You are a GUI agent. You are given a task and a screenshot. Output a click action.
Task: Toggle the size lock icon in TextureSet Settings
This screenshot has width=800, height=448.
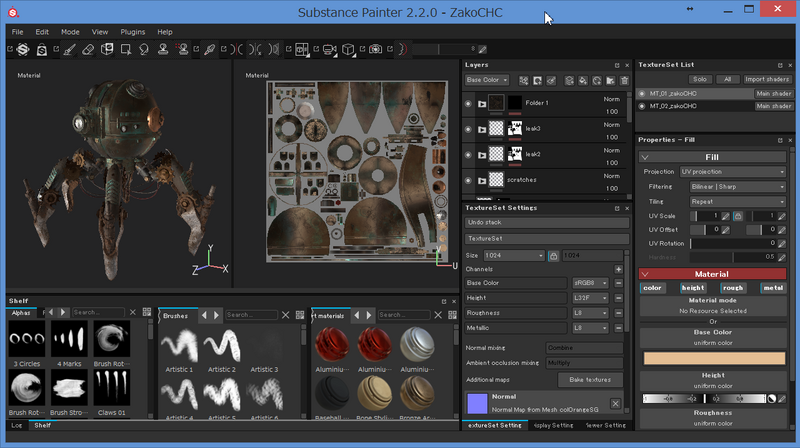(553, 256)
